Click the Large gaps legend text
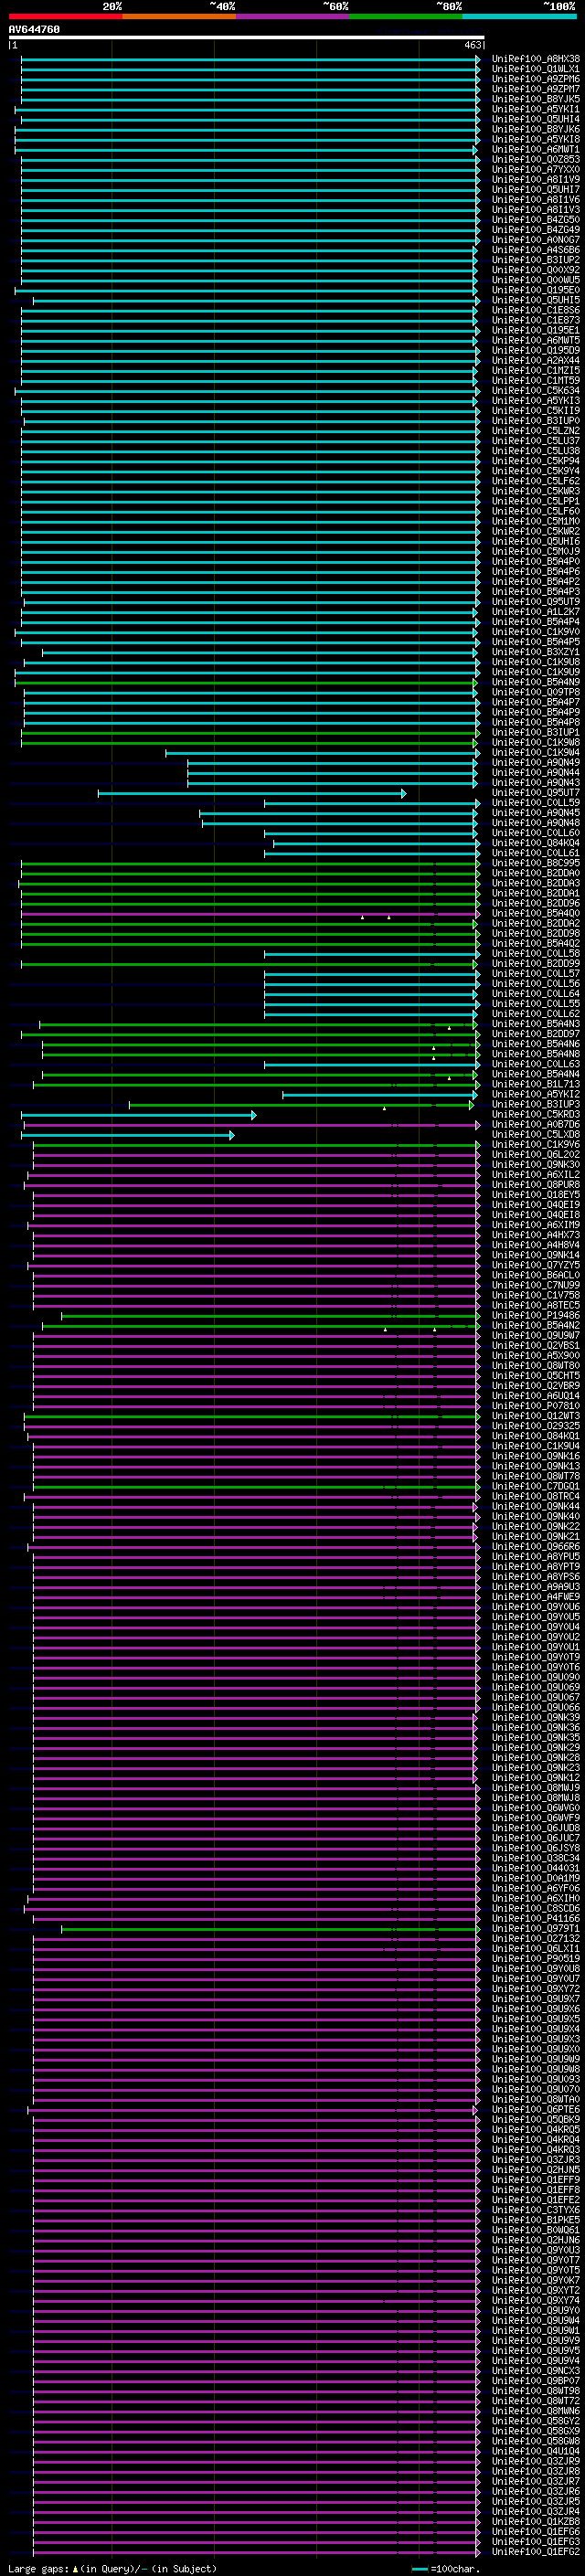The width and height of the screenshot is (585, 2576). pos(38,2569)
